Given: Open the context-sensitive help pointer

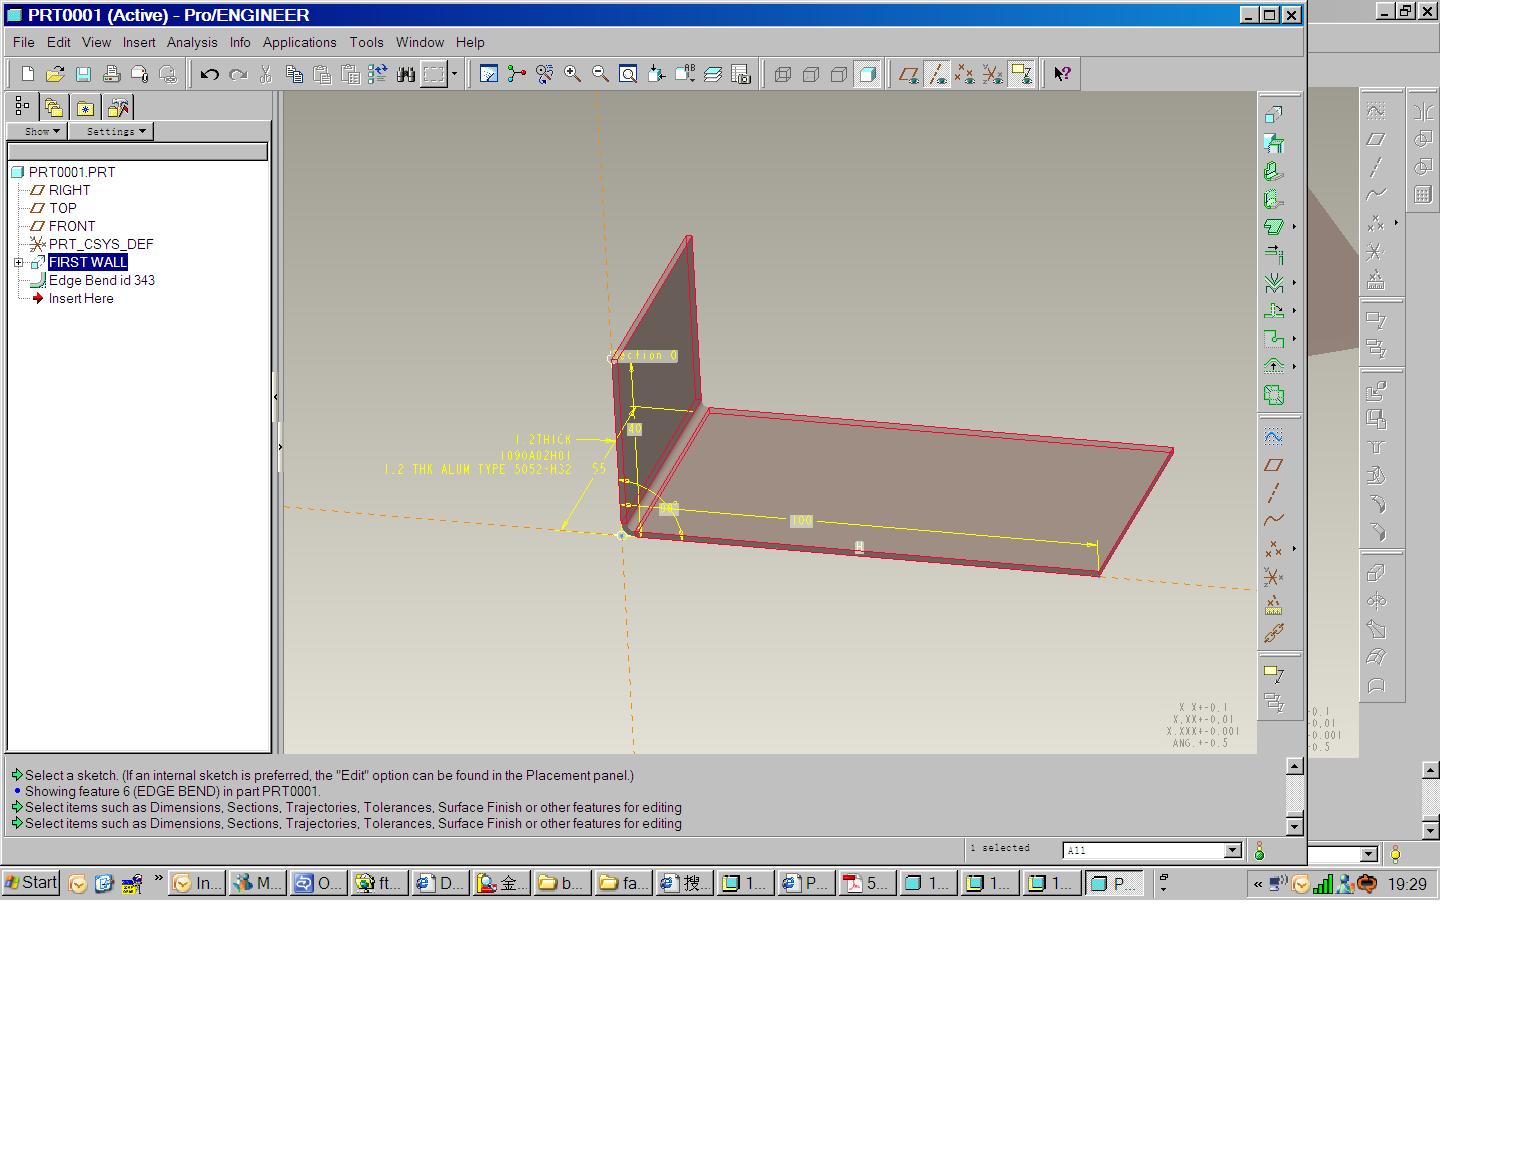Looking at the screenshot, I should point(1062,74).
